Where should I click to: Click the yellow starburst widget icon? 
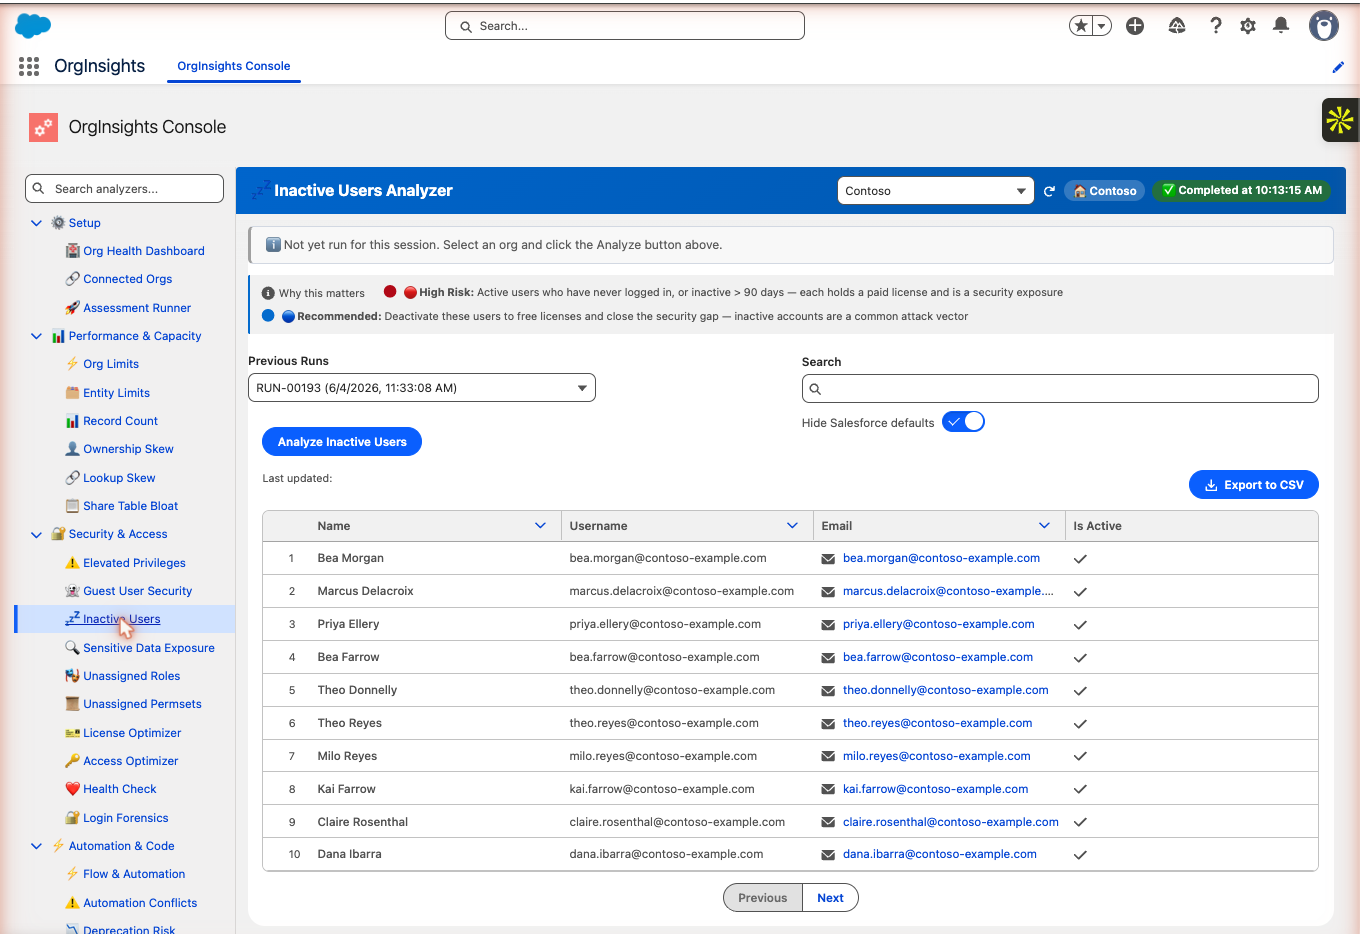pos(1340,120)
